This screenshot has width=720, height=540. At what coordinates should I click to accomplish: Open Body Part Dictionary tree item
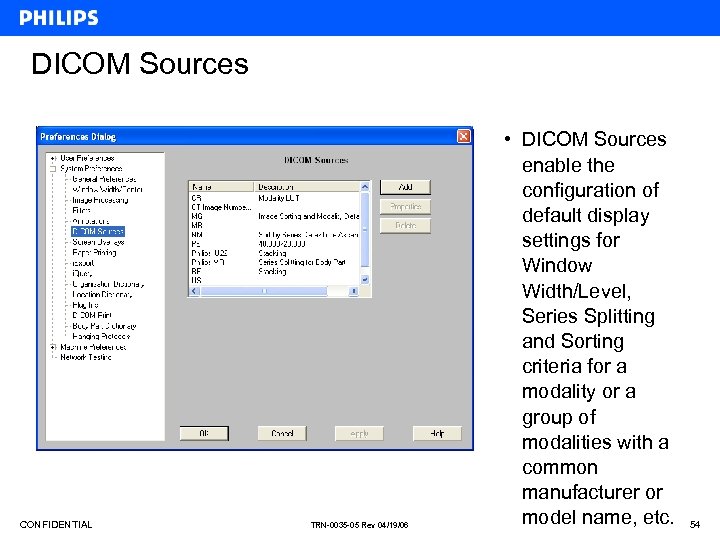(x=104, y=326)
